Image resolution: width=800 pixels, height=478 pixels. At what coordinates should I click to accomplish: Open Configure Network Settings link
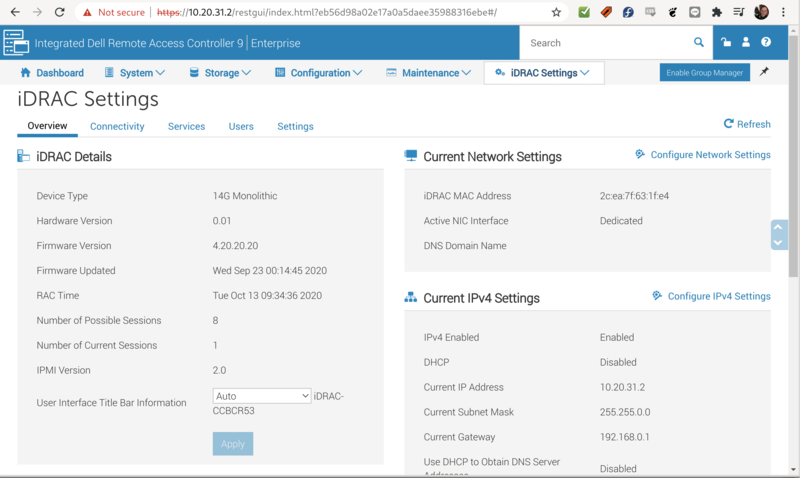[703, 155]
